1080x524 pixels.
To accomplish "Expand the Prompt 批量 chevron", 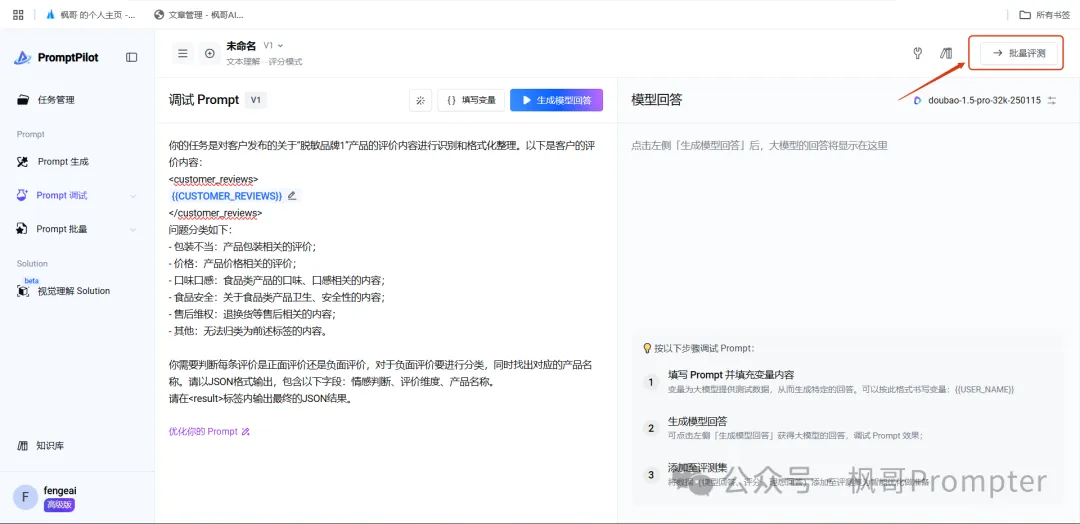I will click(x=133, y=230).
